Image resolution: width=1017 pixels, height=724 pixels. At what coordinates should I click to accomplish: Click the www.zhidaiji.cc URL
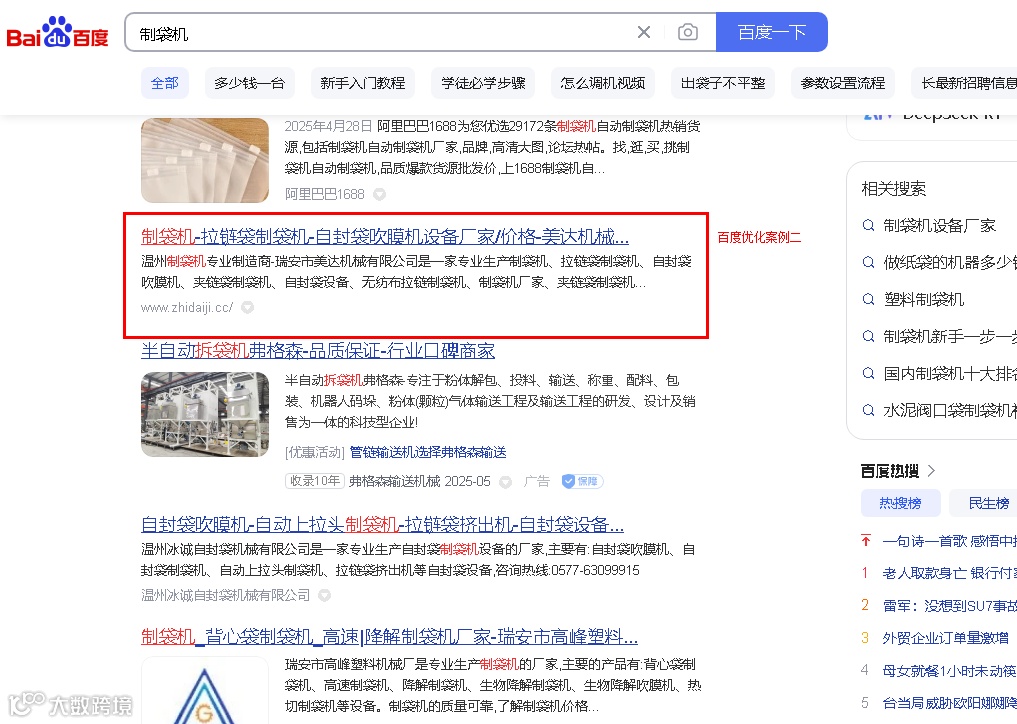coord(187,308)
